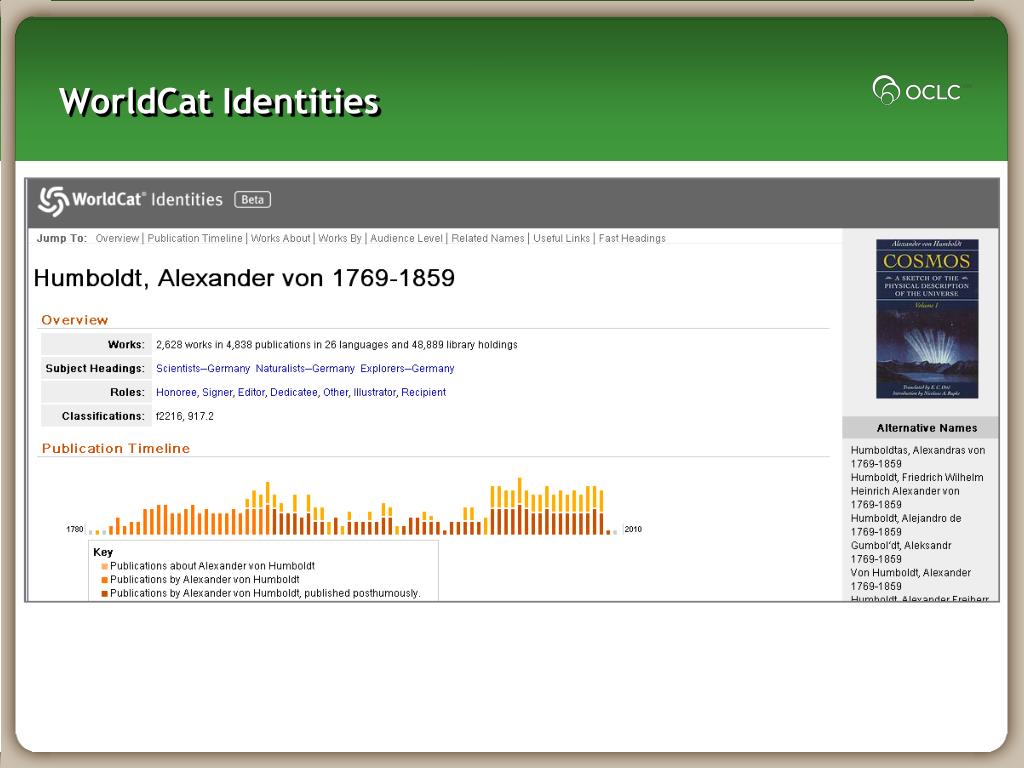Click the Beta badge beside Identities
This screenshot has height=768, width=1024.
(x=253, y=199)
